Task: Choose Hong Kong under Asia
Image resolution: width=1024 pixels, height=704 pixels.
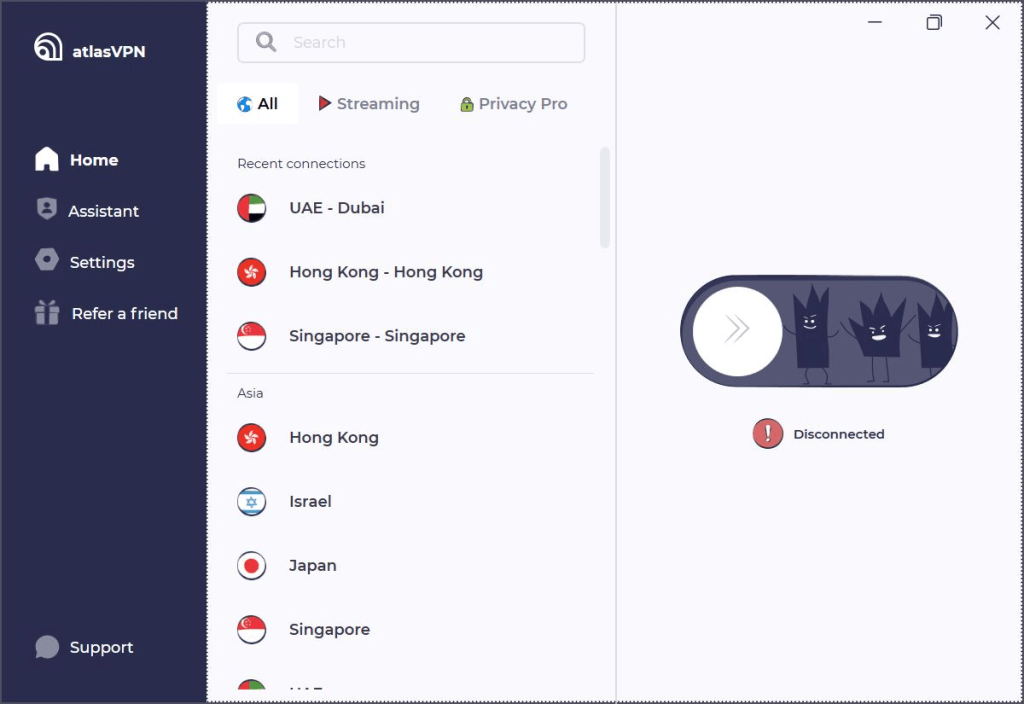Action: point(410,438)
